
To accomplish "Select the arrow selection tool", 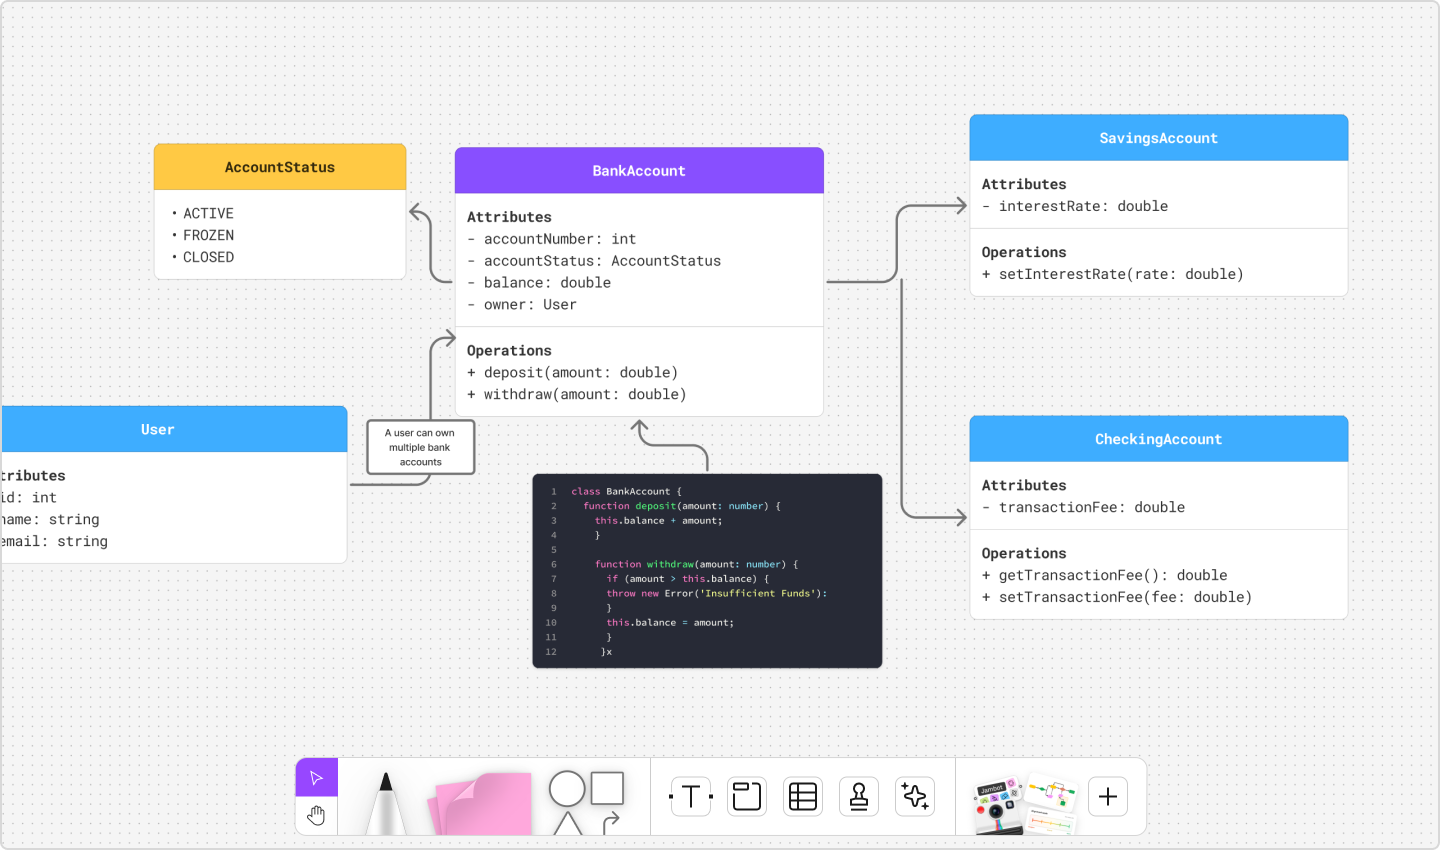I will (316, 776).
